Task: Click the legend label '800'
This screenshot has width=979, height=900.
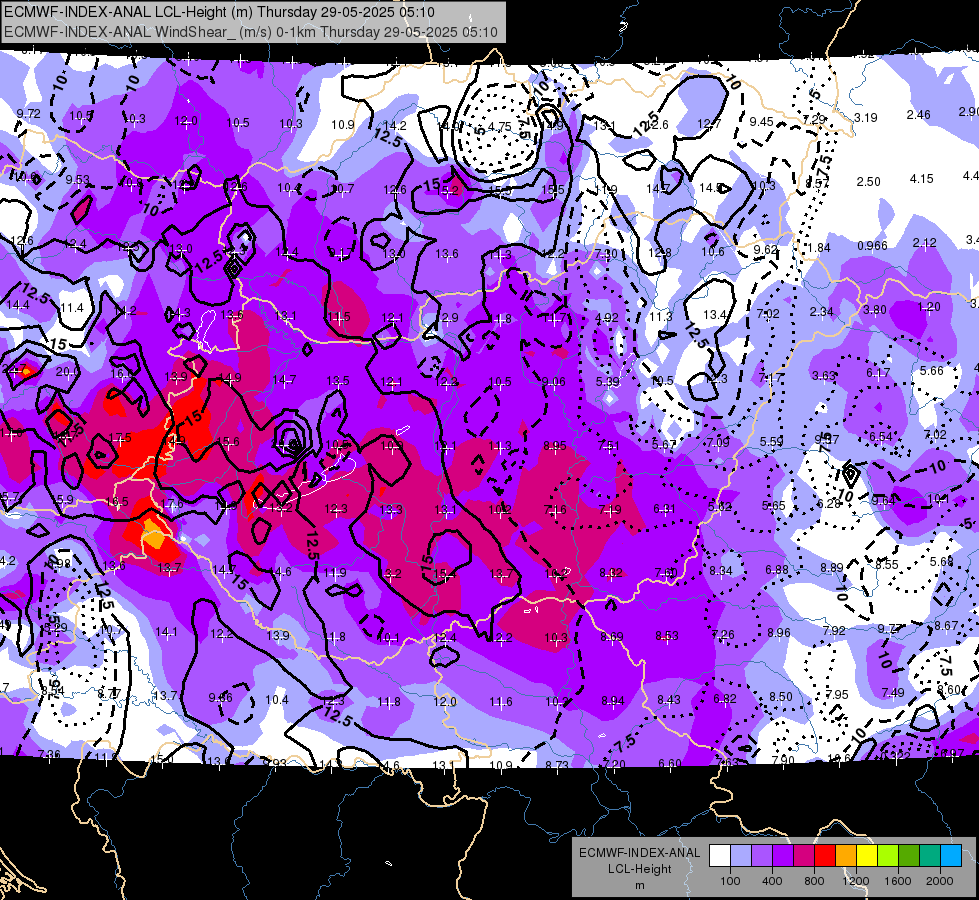Action: click(x=814, y=881)
